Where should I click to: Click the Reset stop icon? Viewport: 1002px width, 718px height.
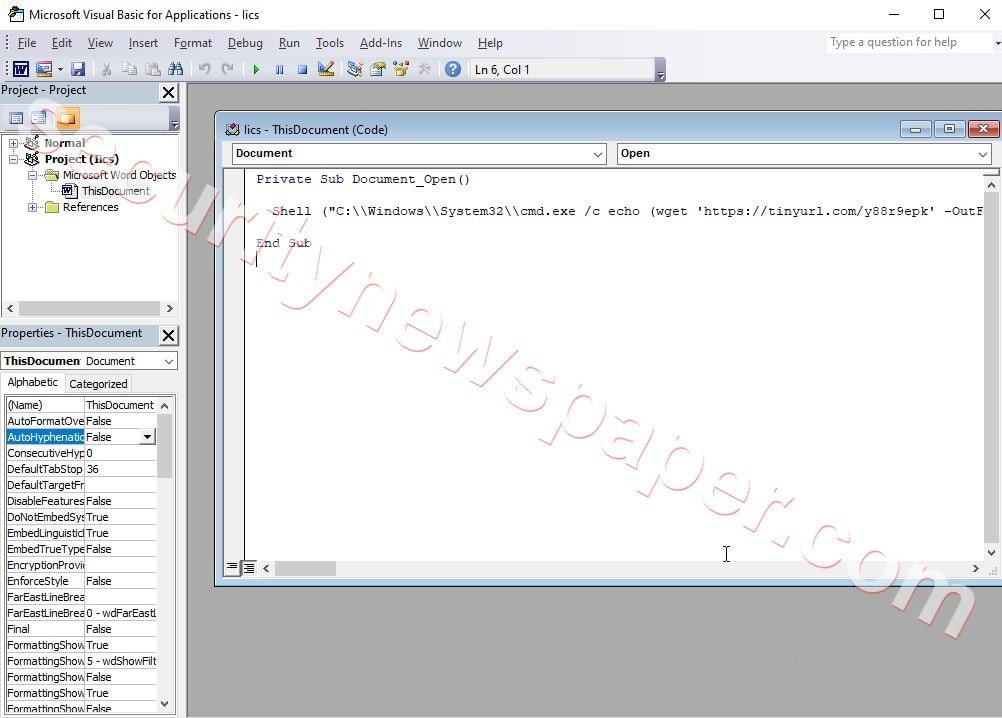[x=302, y=69]
